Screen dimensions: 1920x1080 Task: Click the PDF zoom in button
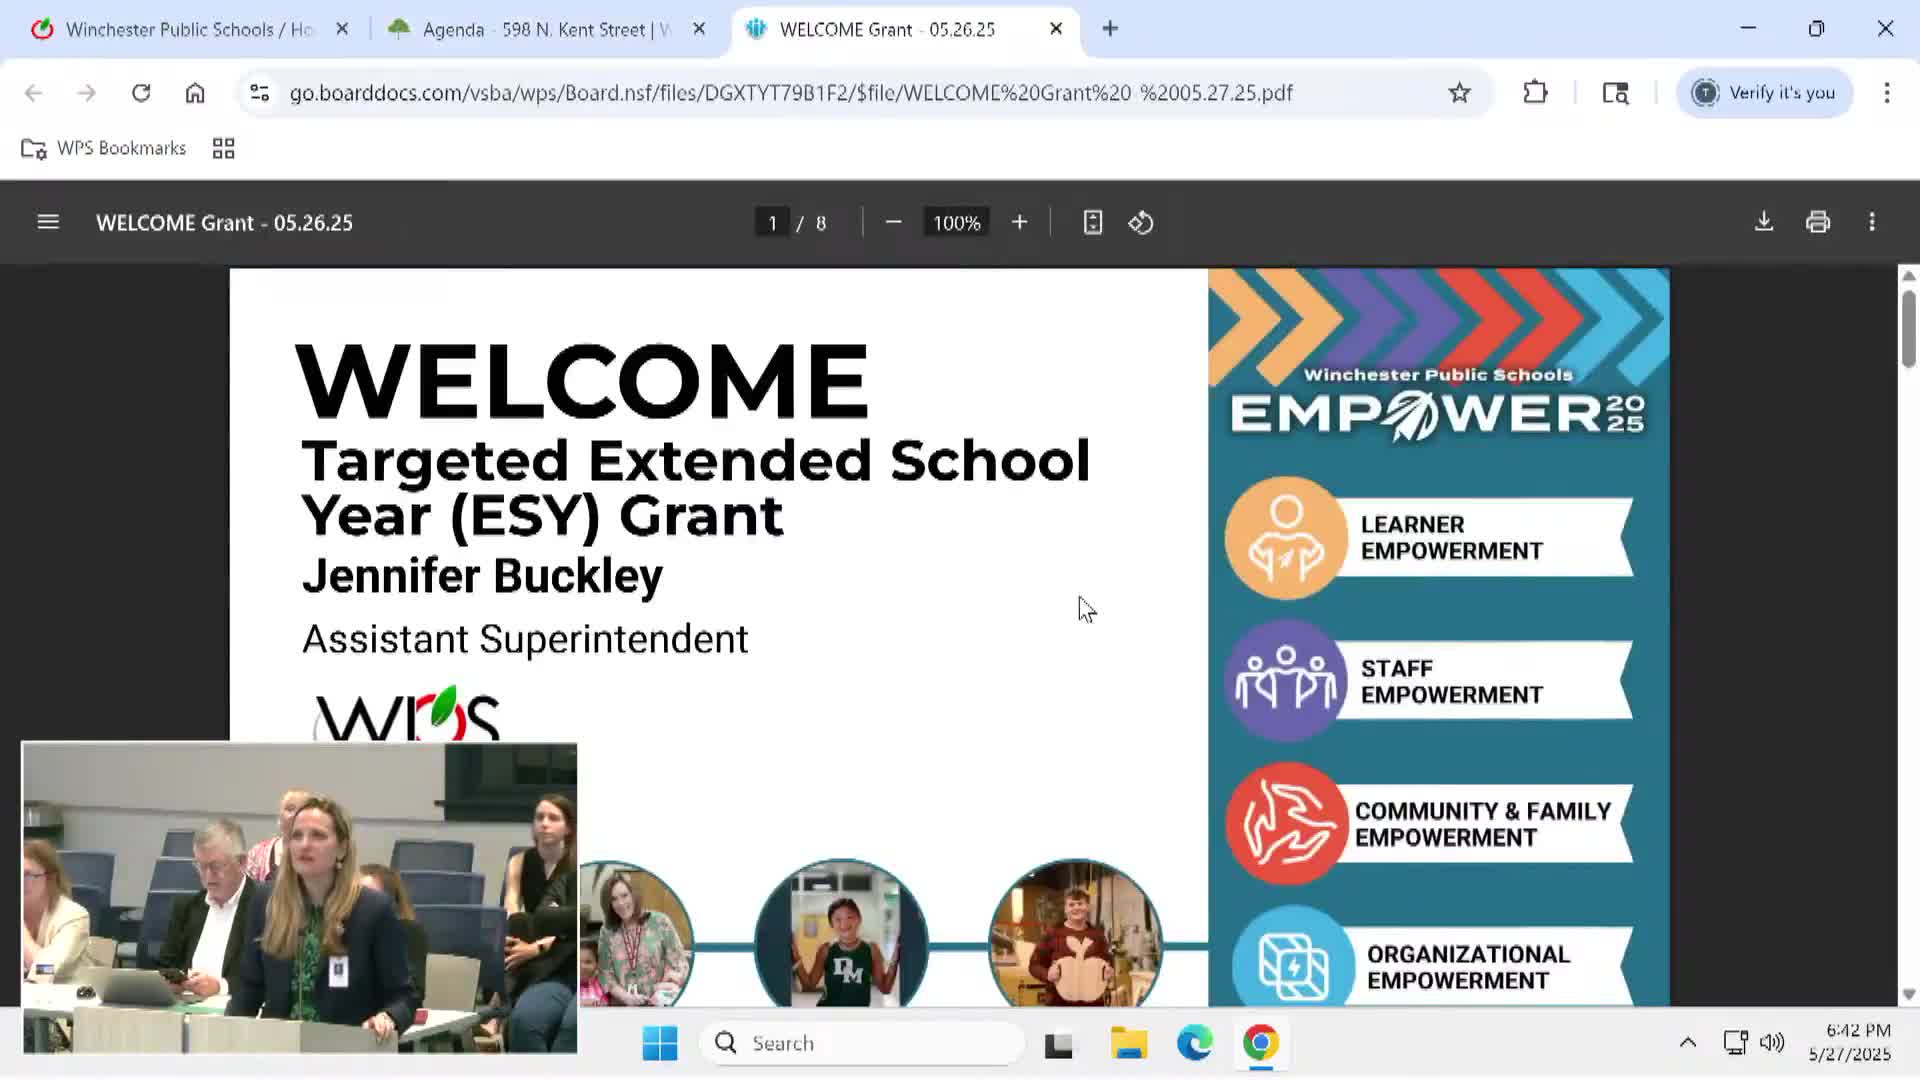1019,222
